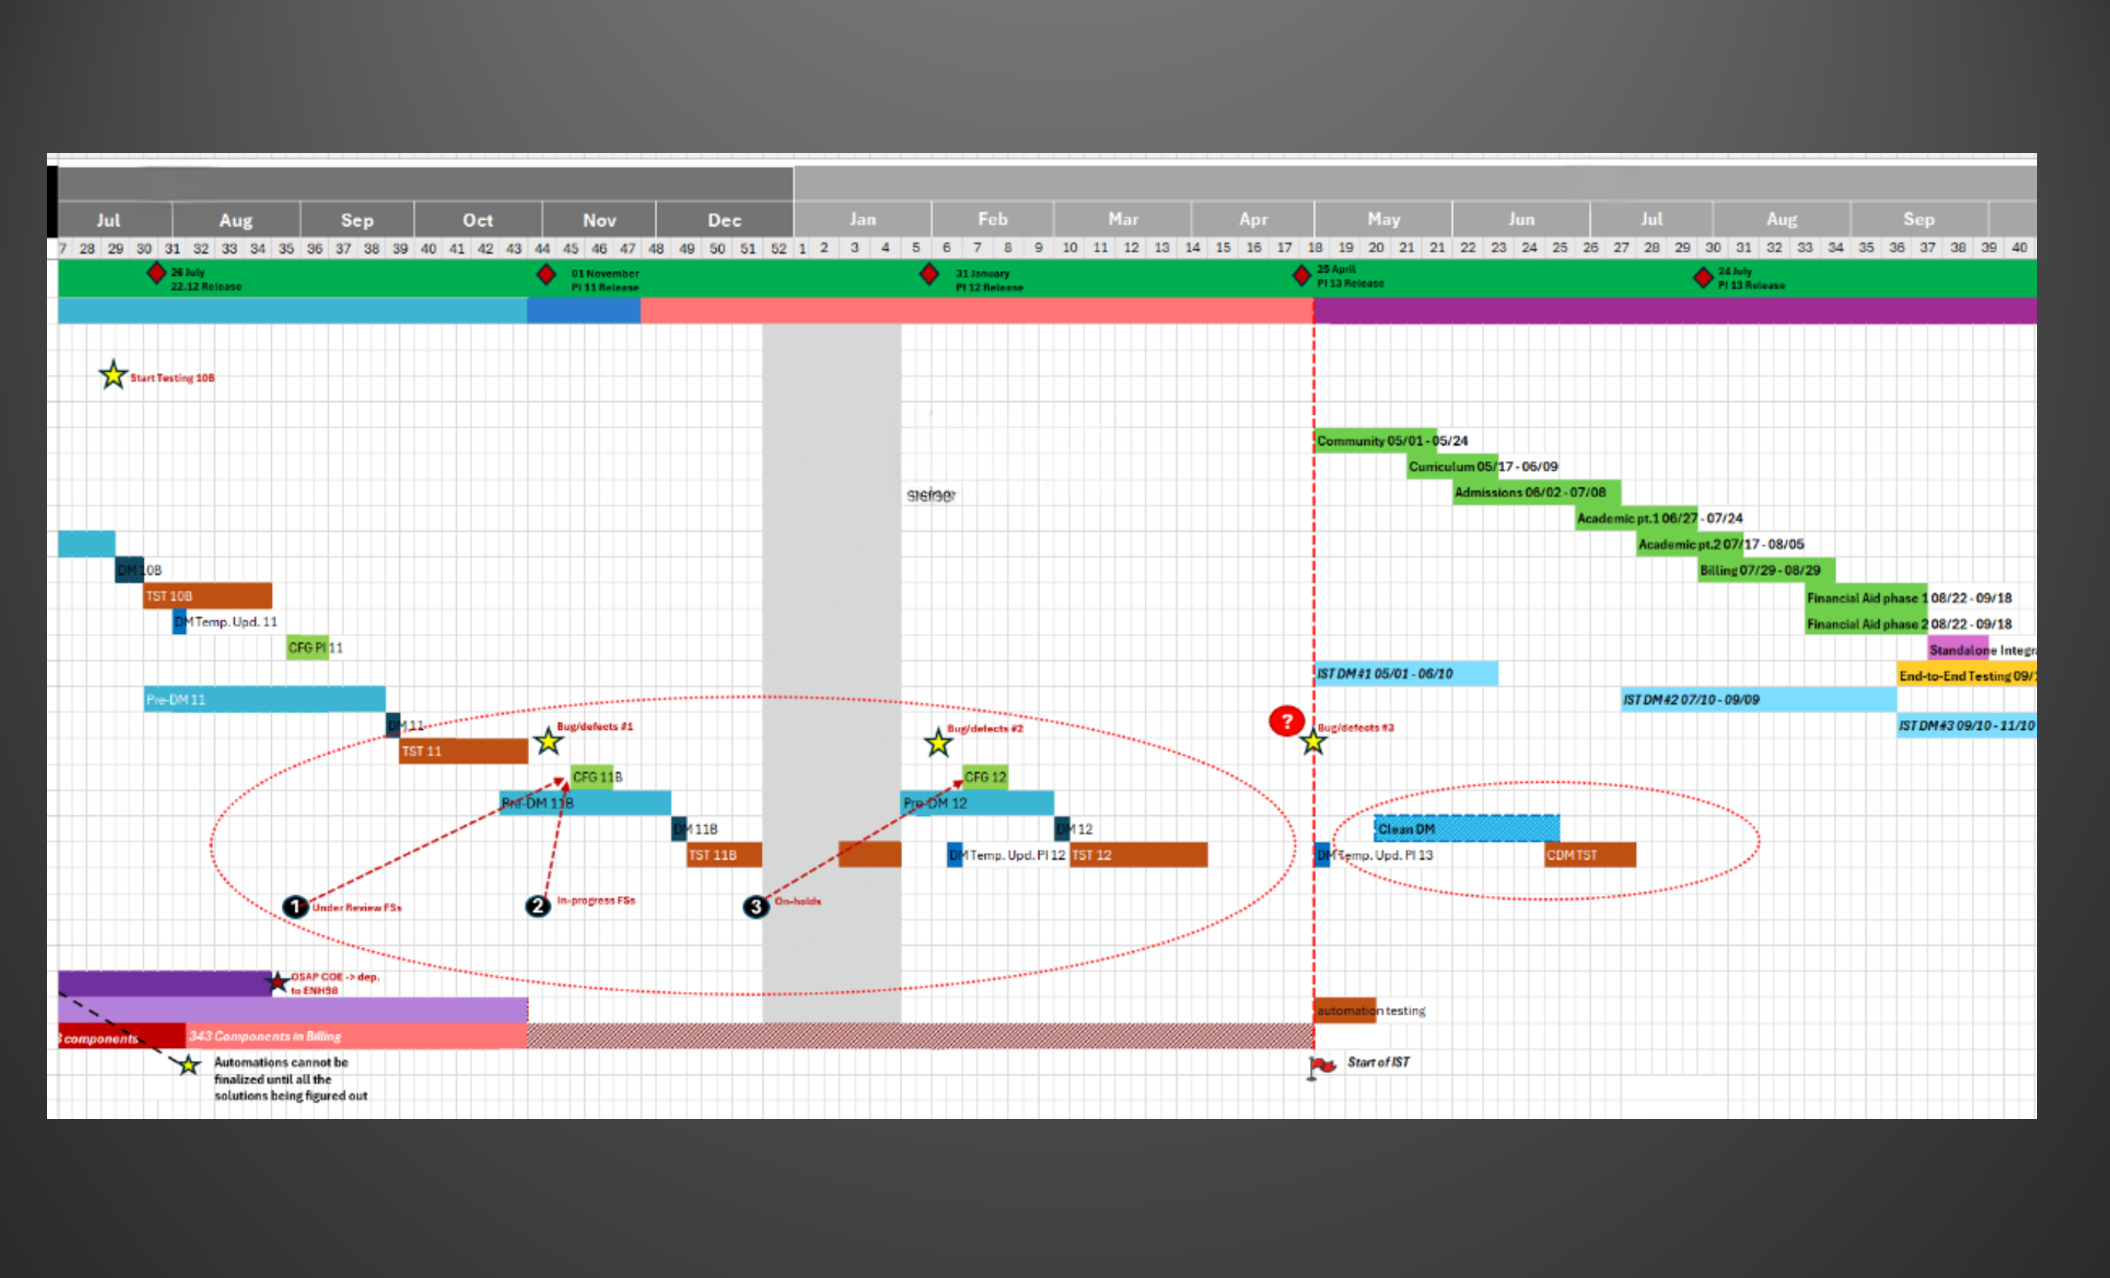The height and width of the screenshot is (1278, 2110).
Task: Select the Mar month header
Action: pos(1123,219)
